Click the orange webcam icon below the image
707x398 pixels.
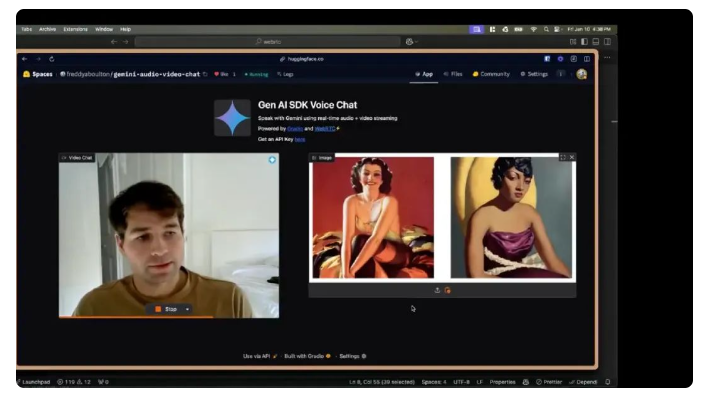tap(447, 290)
